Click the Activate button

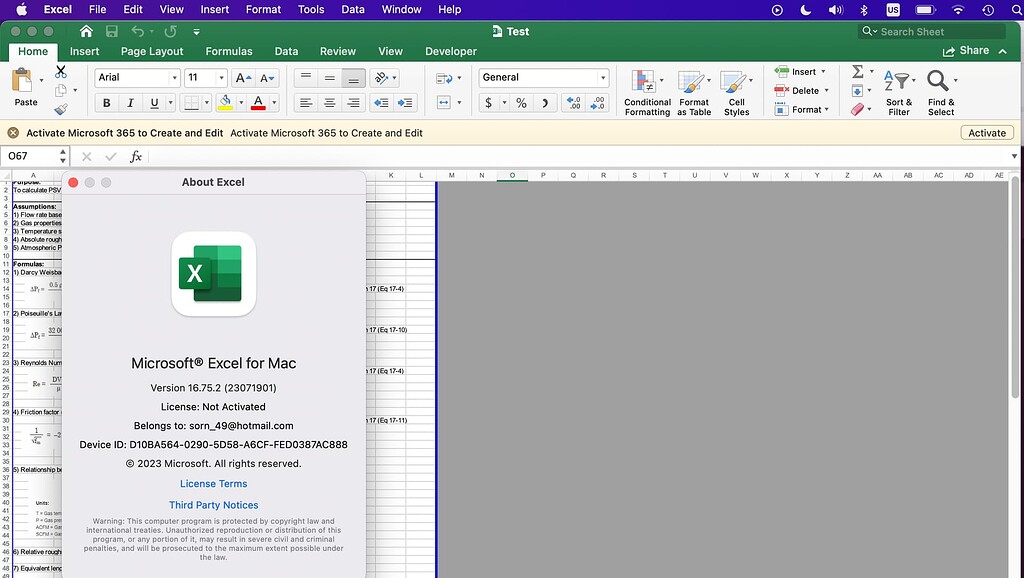(986, 132)
